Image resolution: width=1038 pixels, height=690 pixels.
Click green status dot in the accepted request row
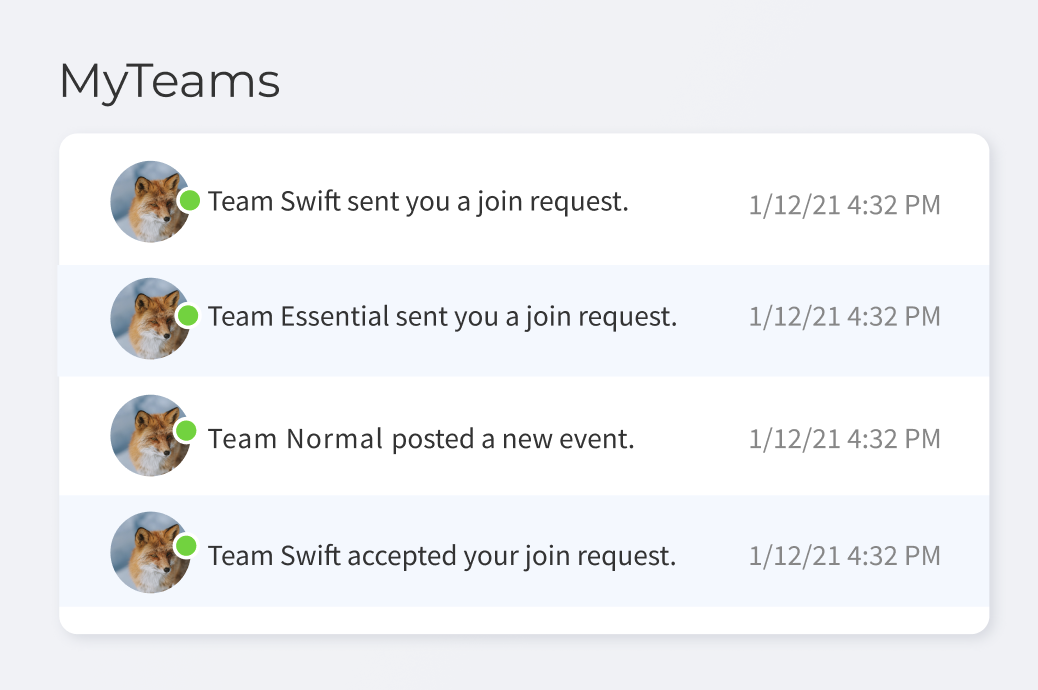[x=186, y=546]
